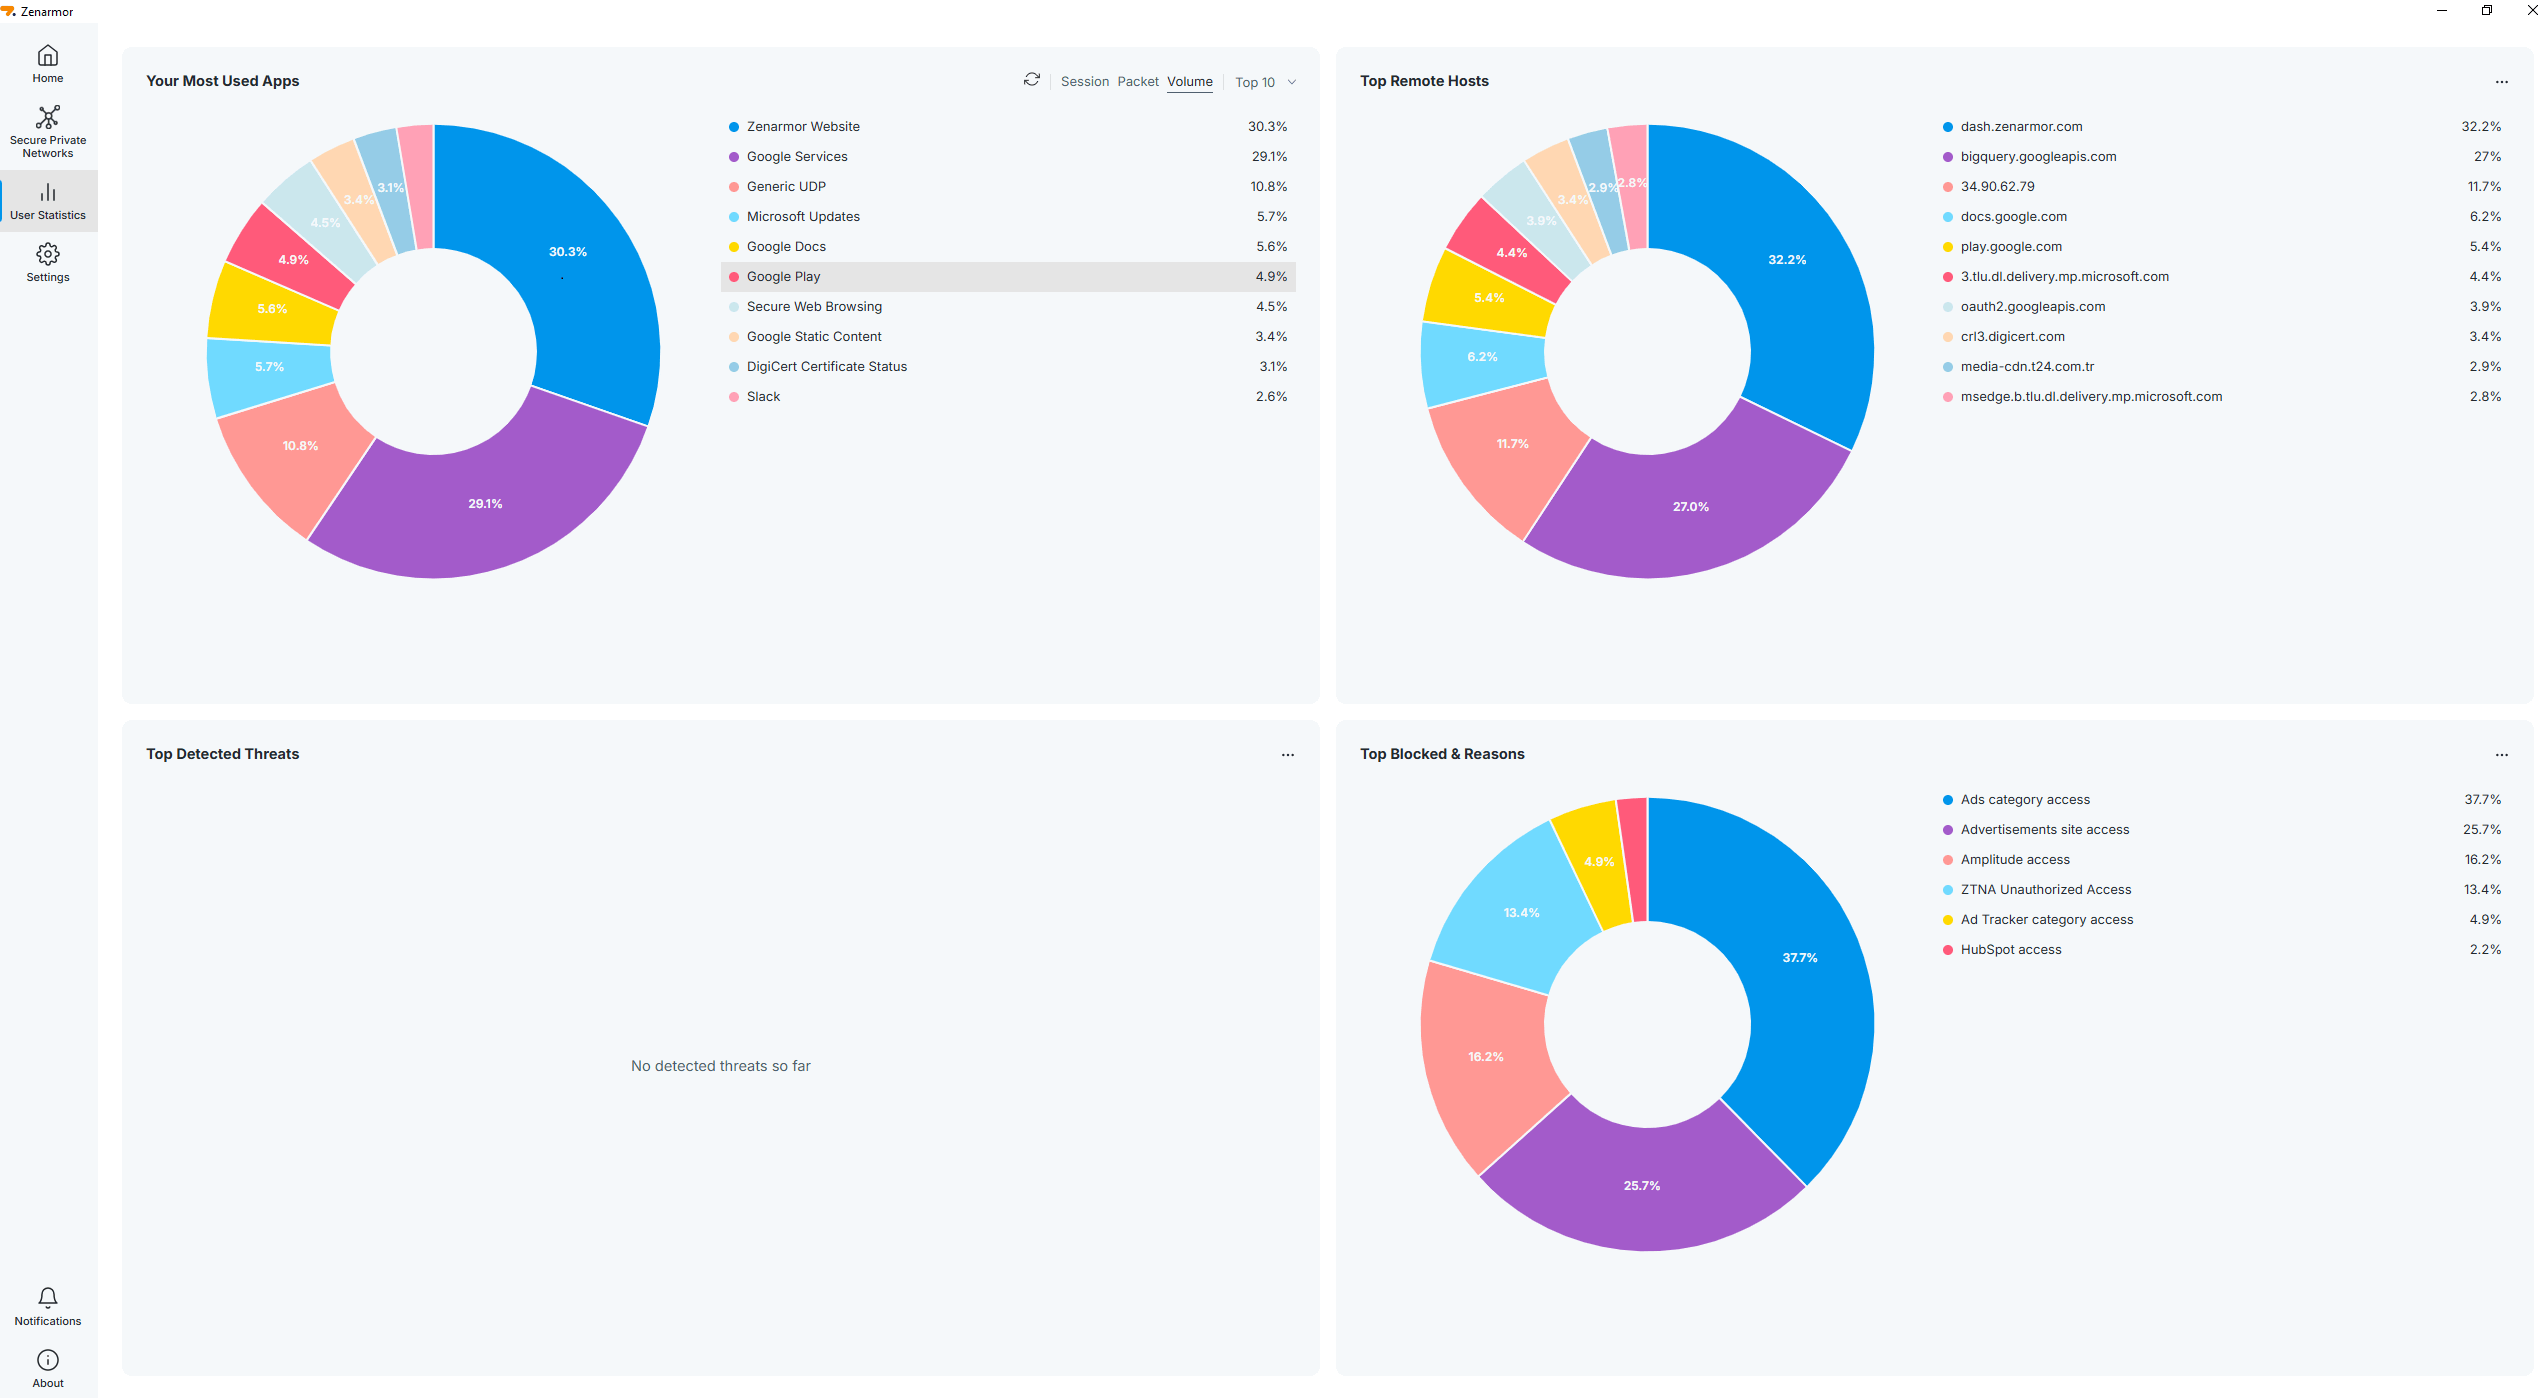
Task: Toggle Google Services legend entry
Action: (1008, 157)
